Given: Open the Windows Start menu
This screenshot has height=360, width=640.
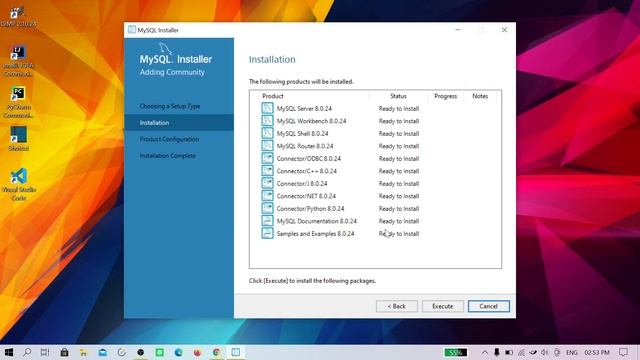Looking at the screenshot, I should point(8,352).
